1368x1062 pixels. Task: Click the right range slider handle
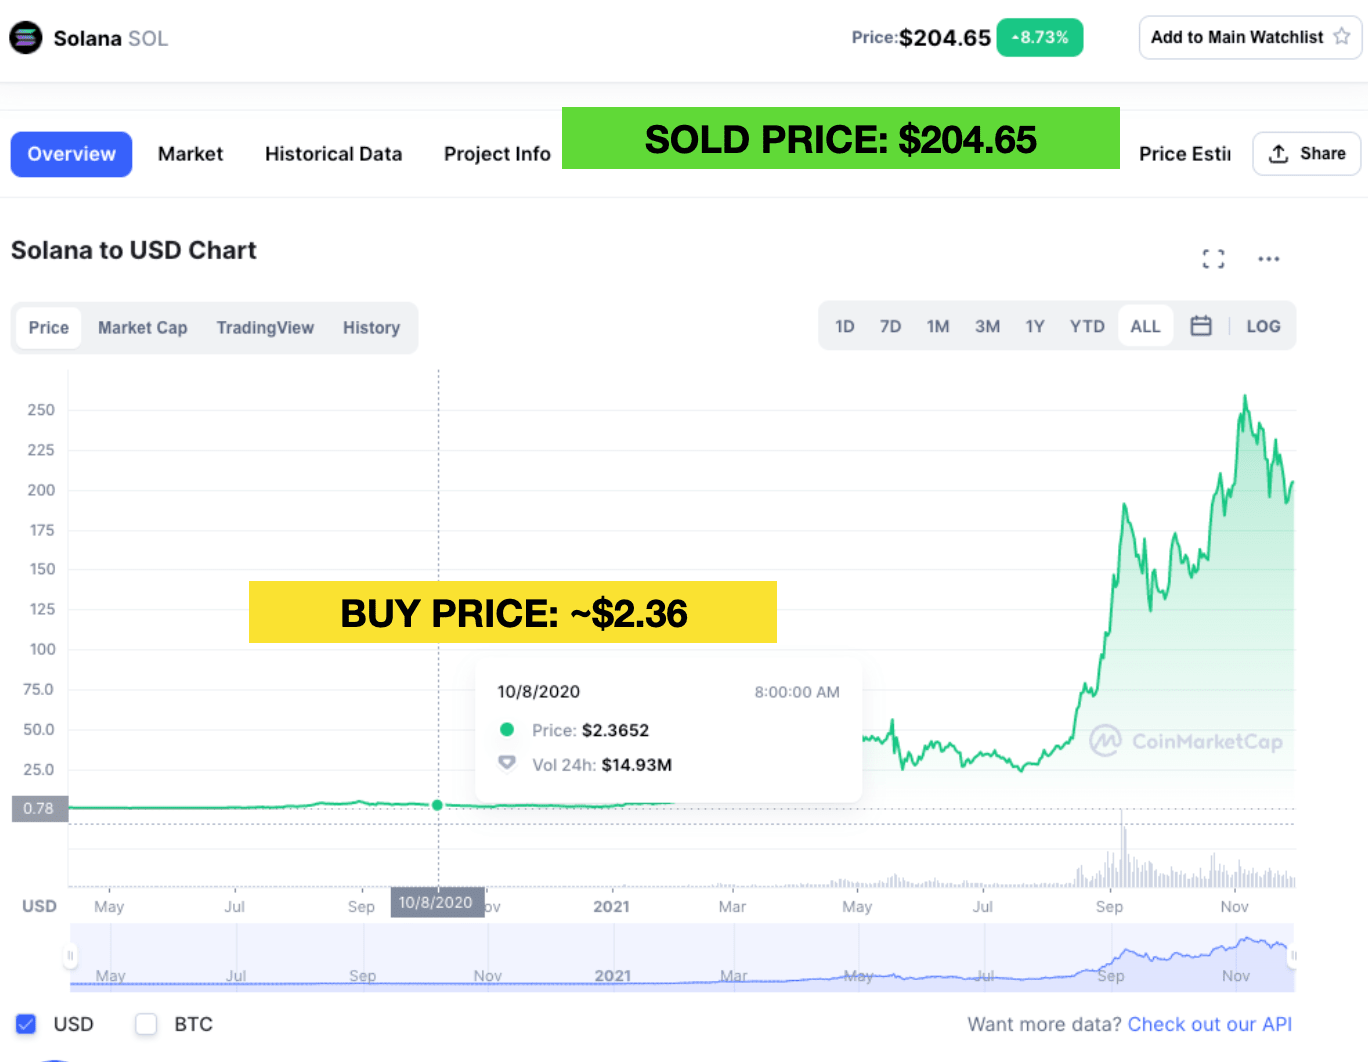[1292, 956]
